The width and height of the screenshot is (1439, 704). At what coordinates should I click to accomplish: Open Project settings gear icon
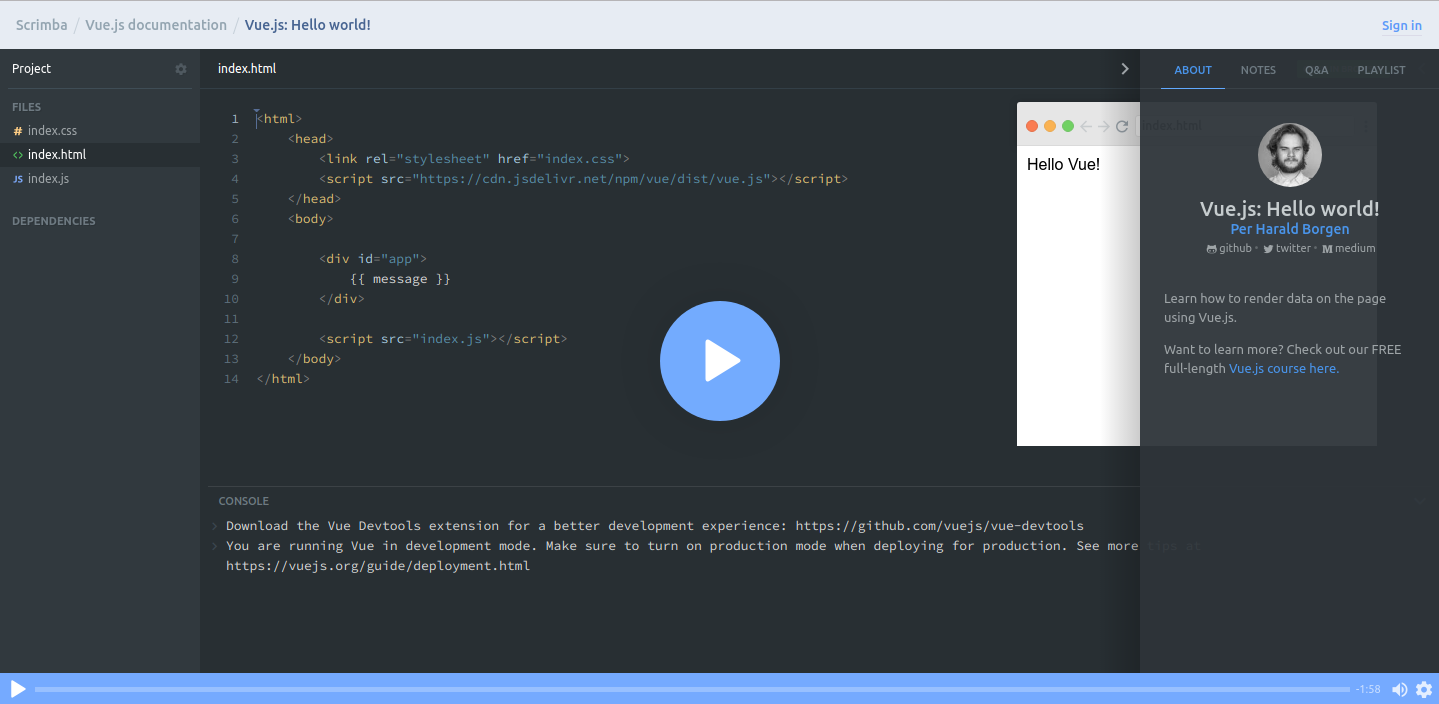tap(181, 69)
